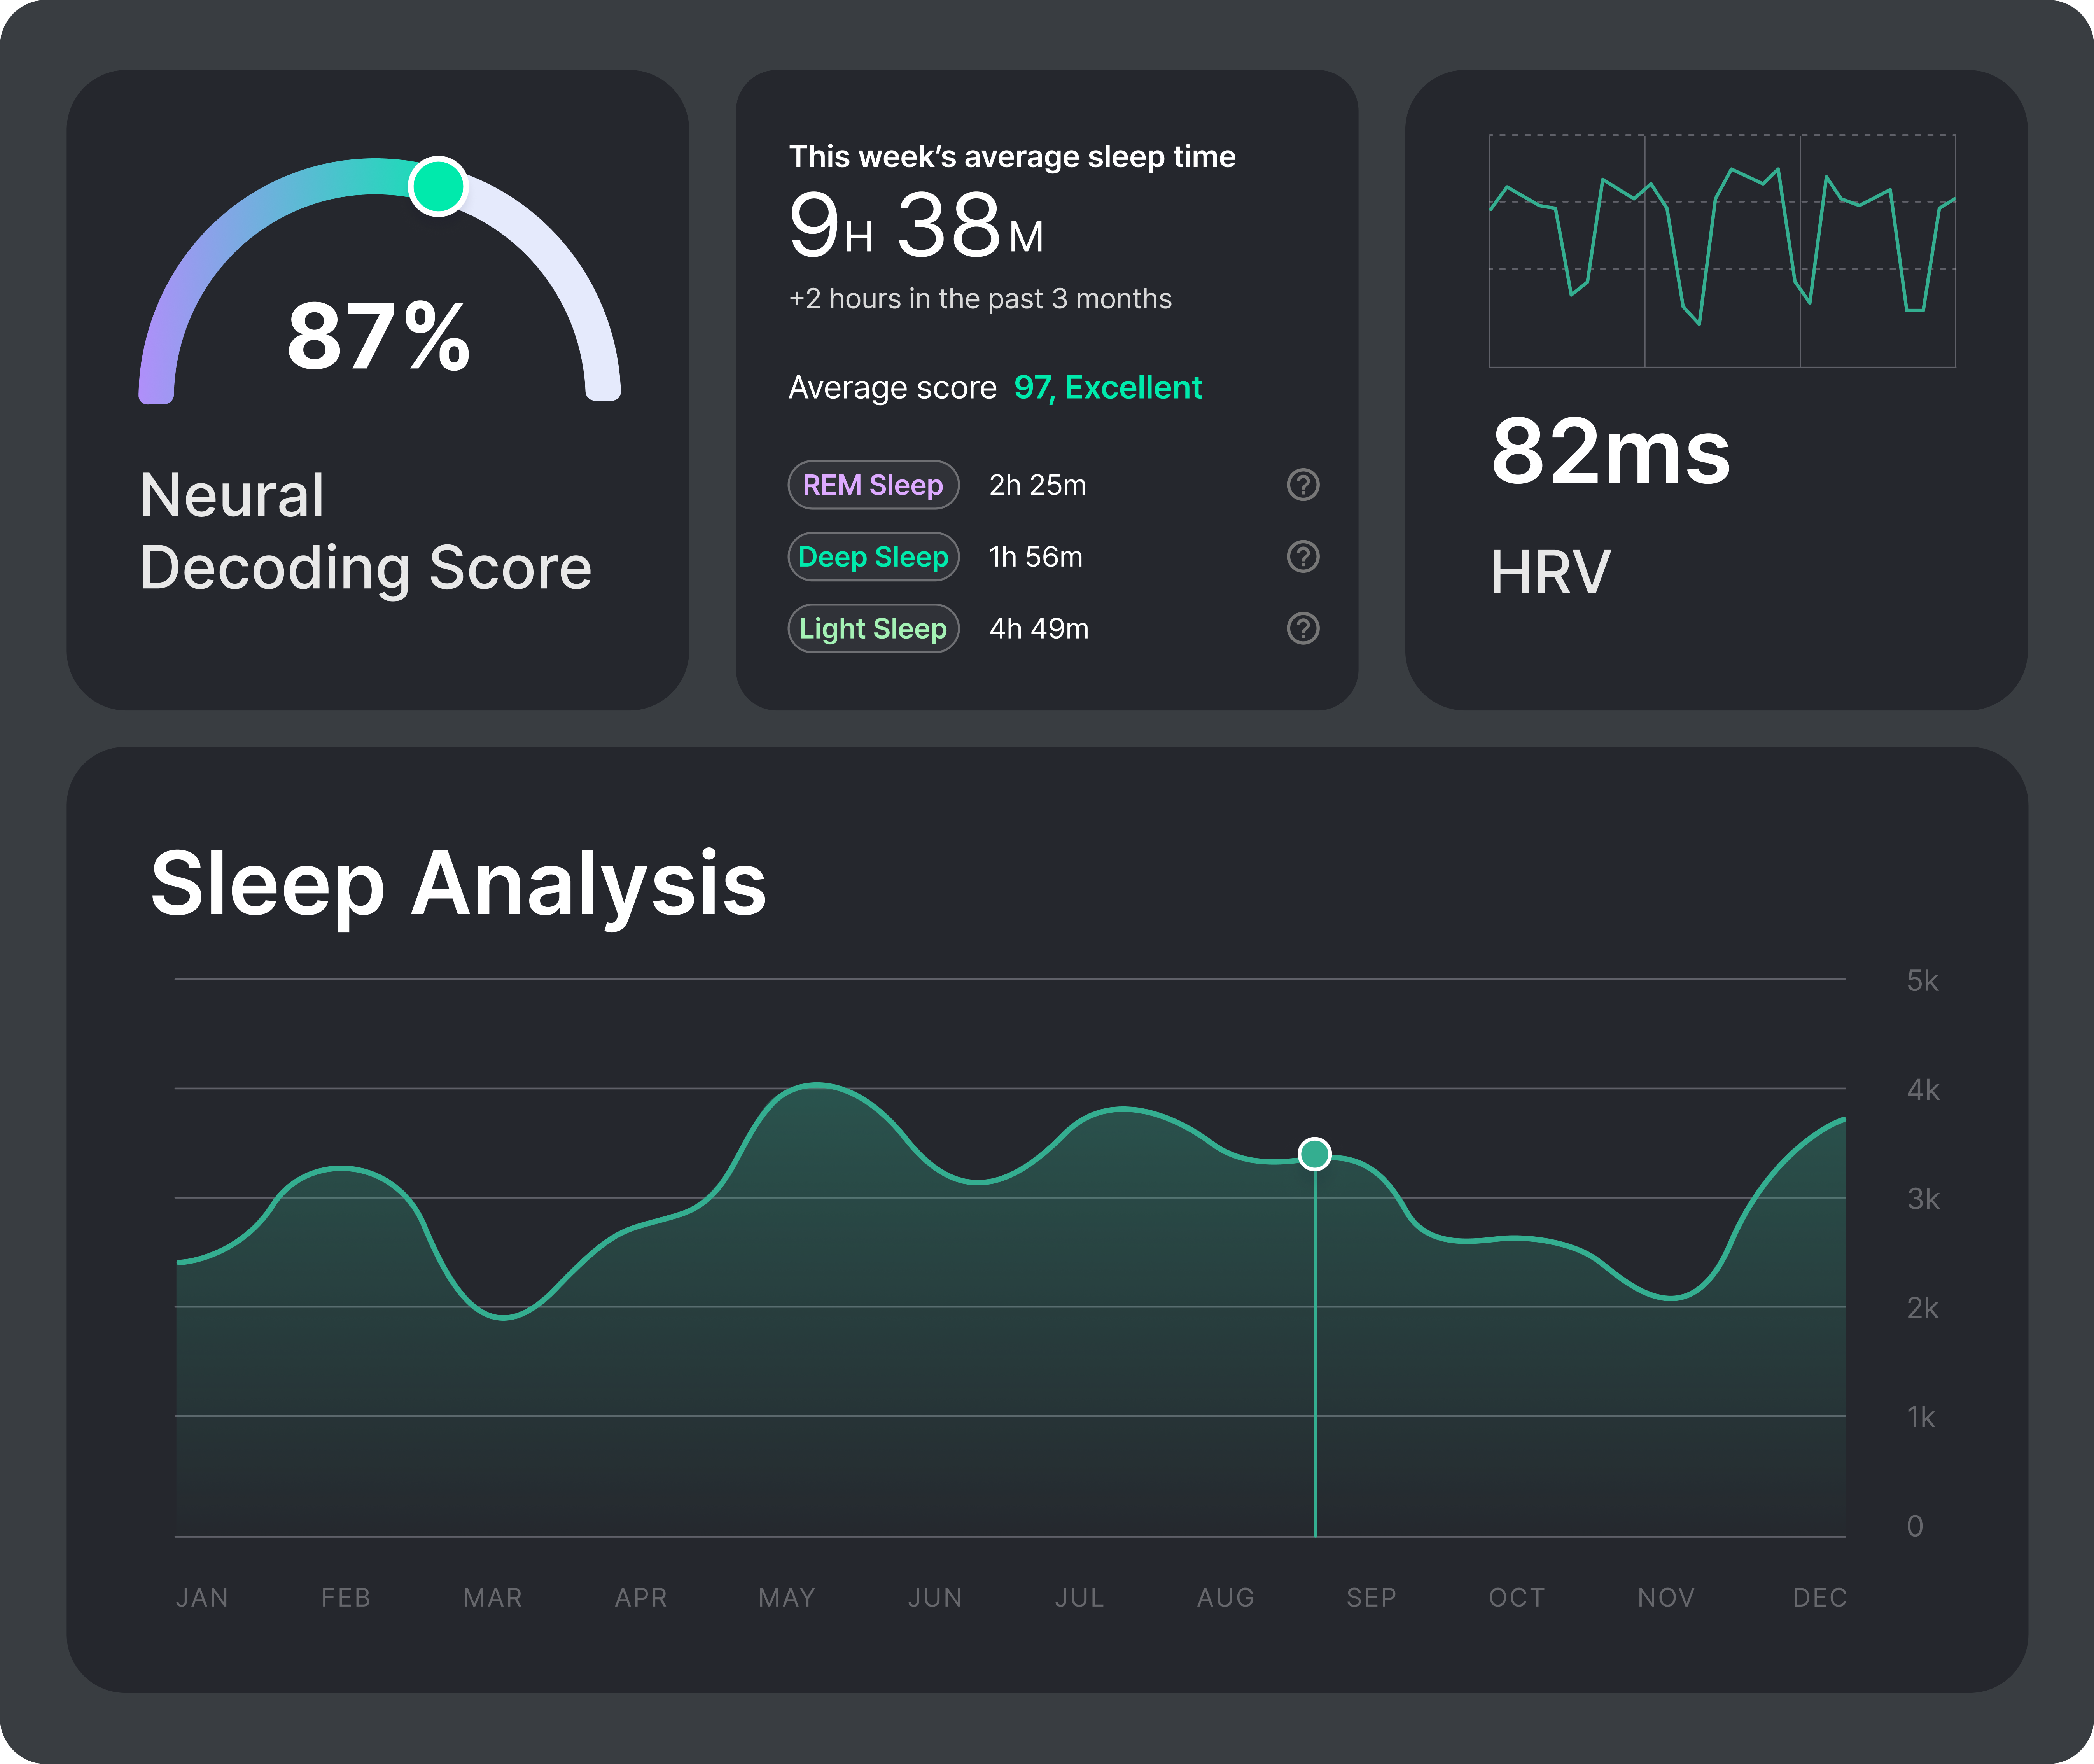Click the 3k y-axis label

tap(1923, 1199)
